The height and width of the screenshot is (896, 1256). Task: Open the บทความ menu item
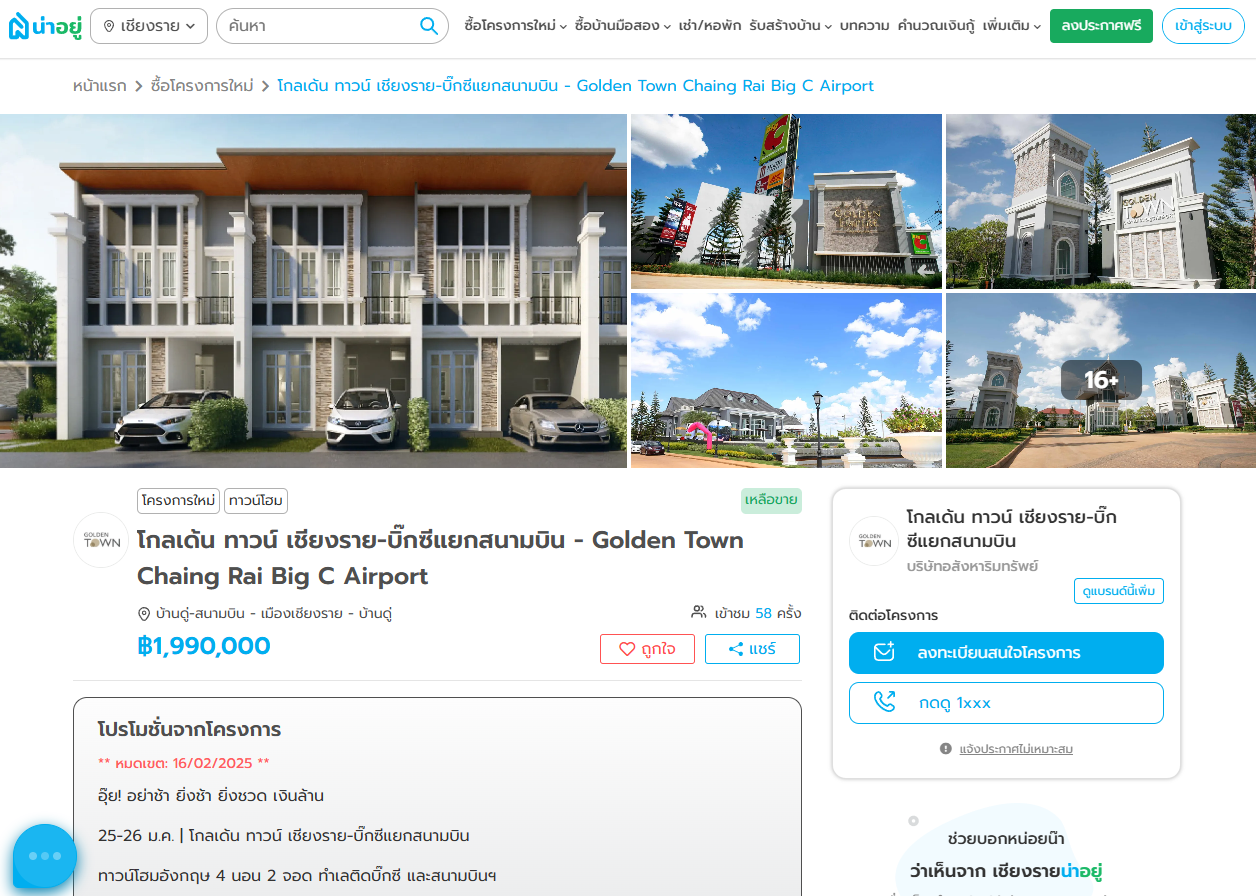pyautogui.click(x=865, y=26)
